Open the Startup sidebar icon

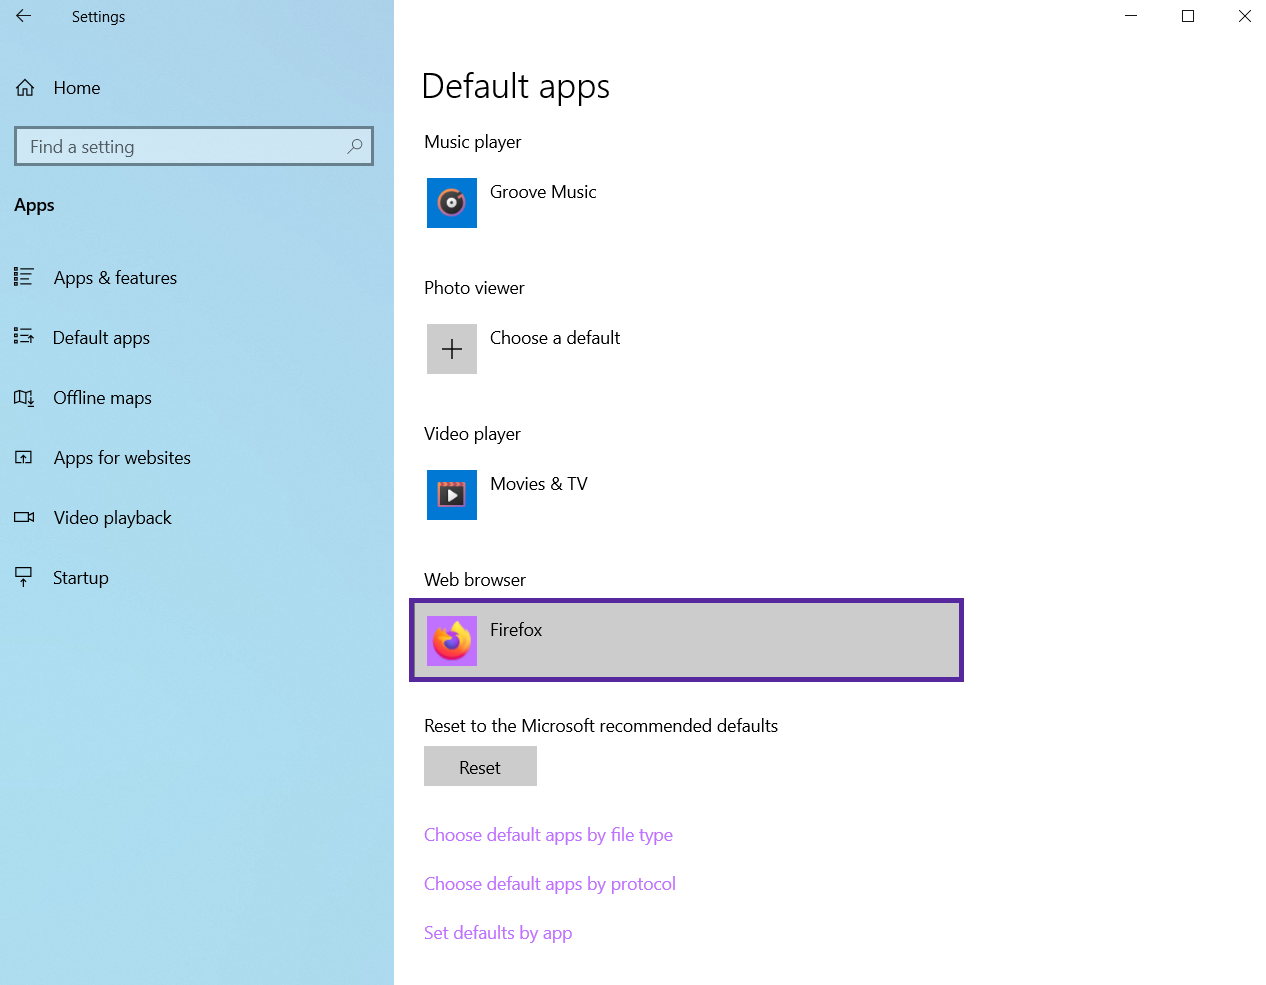tap(24, 577)
